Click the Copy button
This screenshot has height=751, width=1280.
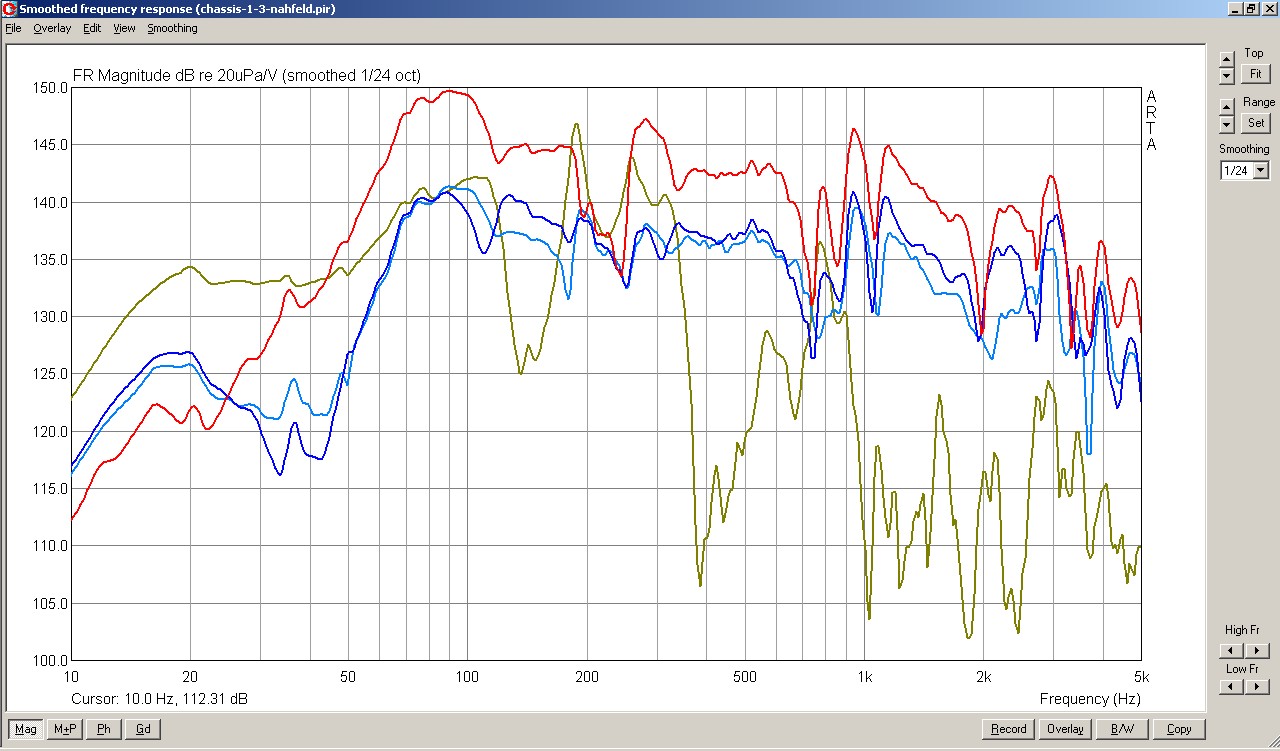tap(1178, 729)
